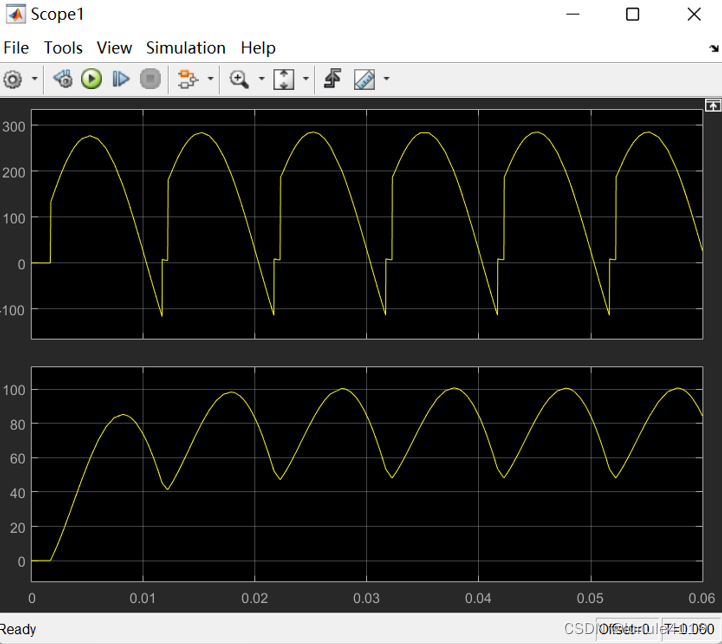Click the 0.01 time axis label
The image size is (722, 644).
point(142,598)
